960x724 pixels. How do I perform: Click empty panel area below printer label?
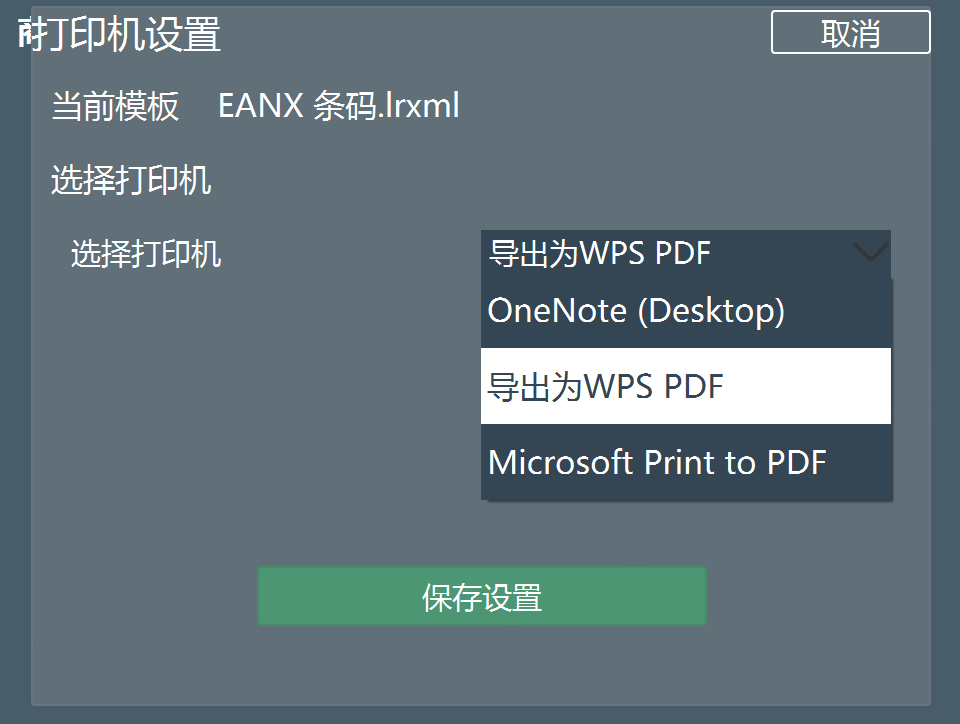(245, 398)
